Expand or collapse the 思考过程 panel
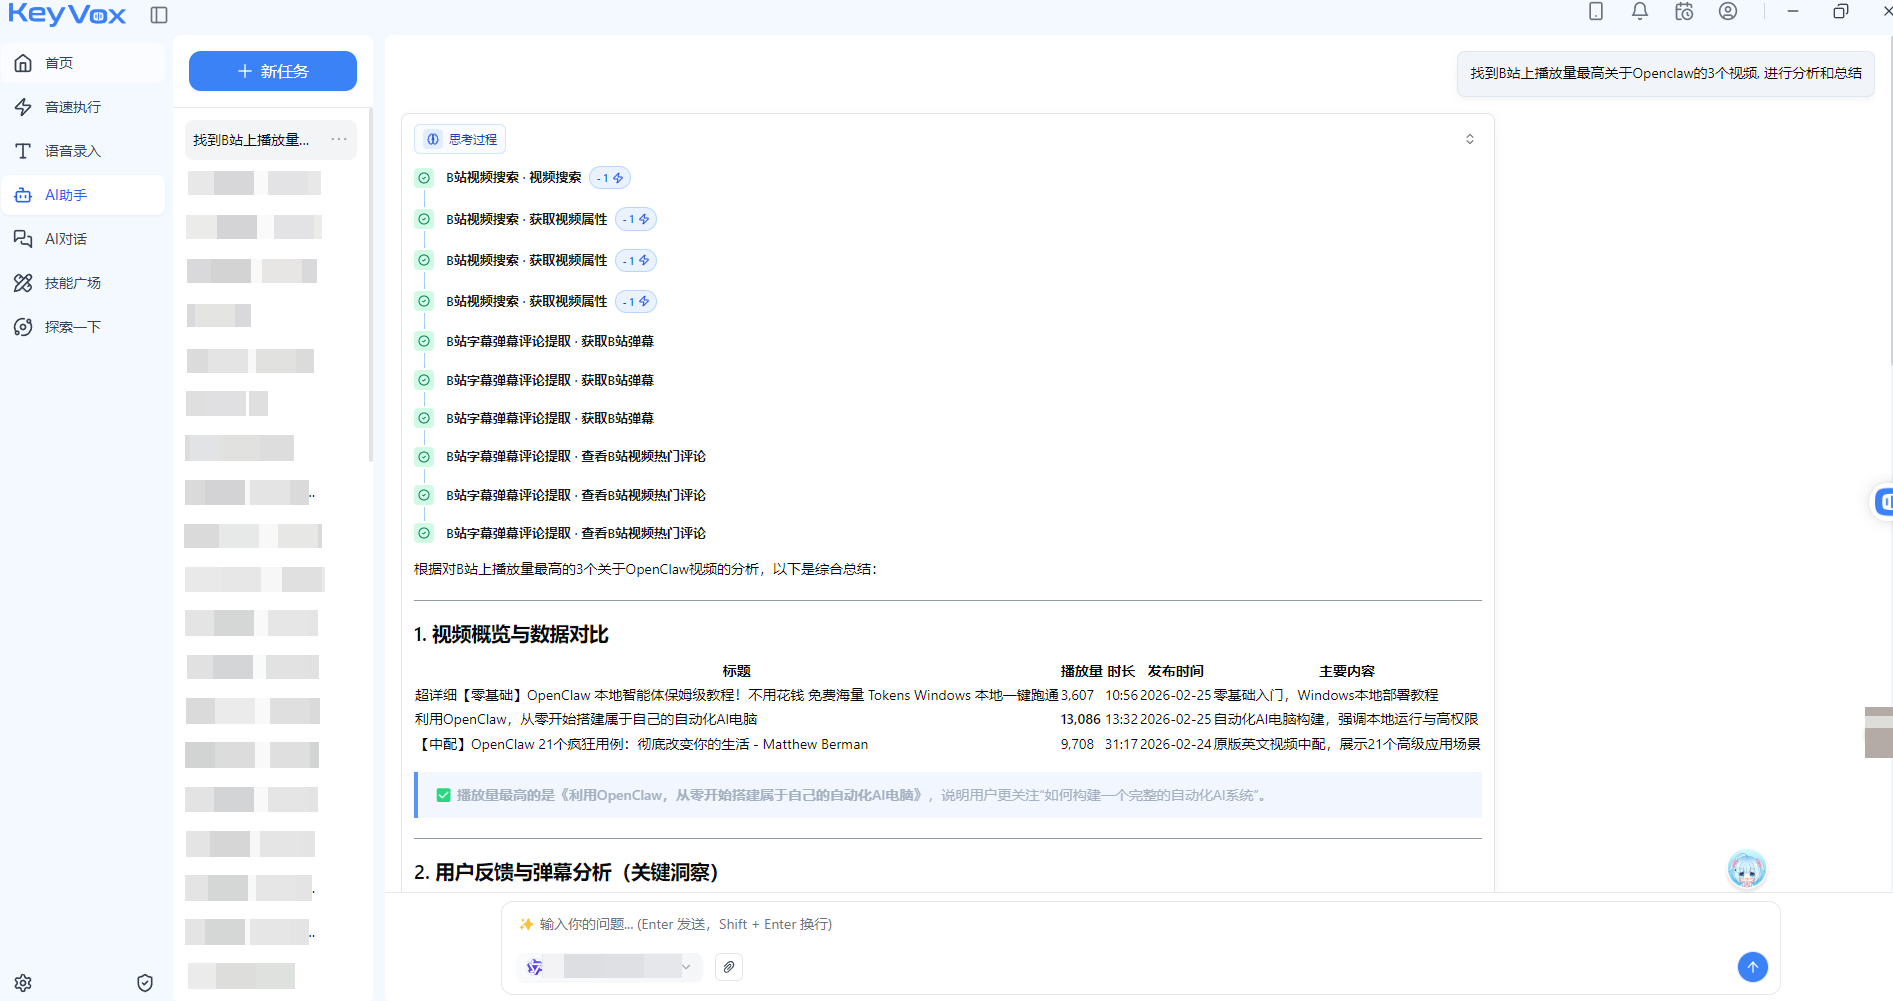 tap(1469, 139)
